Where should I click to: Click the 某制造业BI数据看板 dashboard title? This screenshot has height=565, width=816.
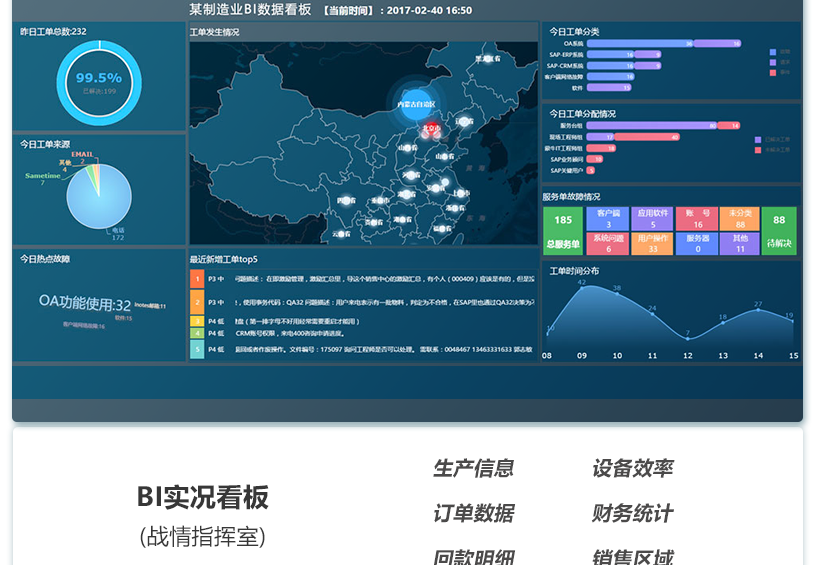click(x=250, y=9)
